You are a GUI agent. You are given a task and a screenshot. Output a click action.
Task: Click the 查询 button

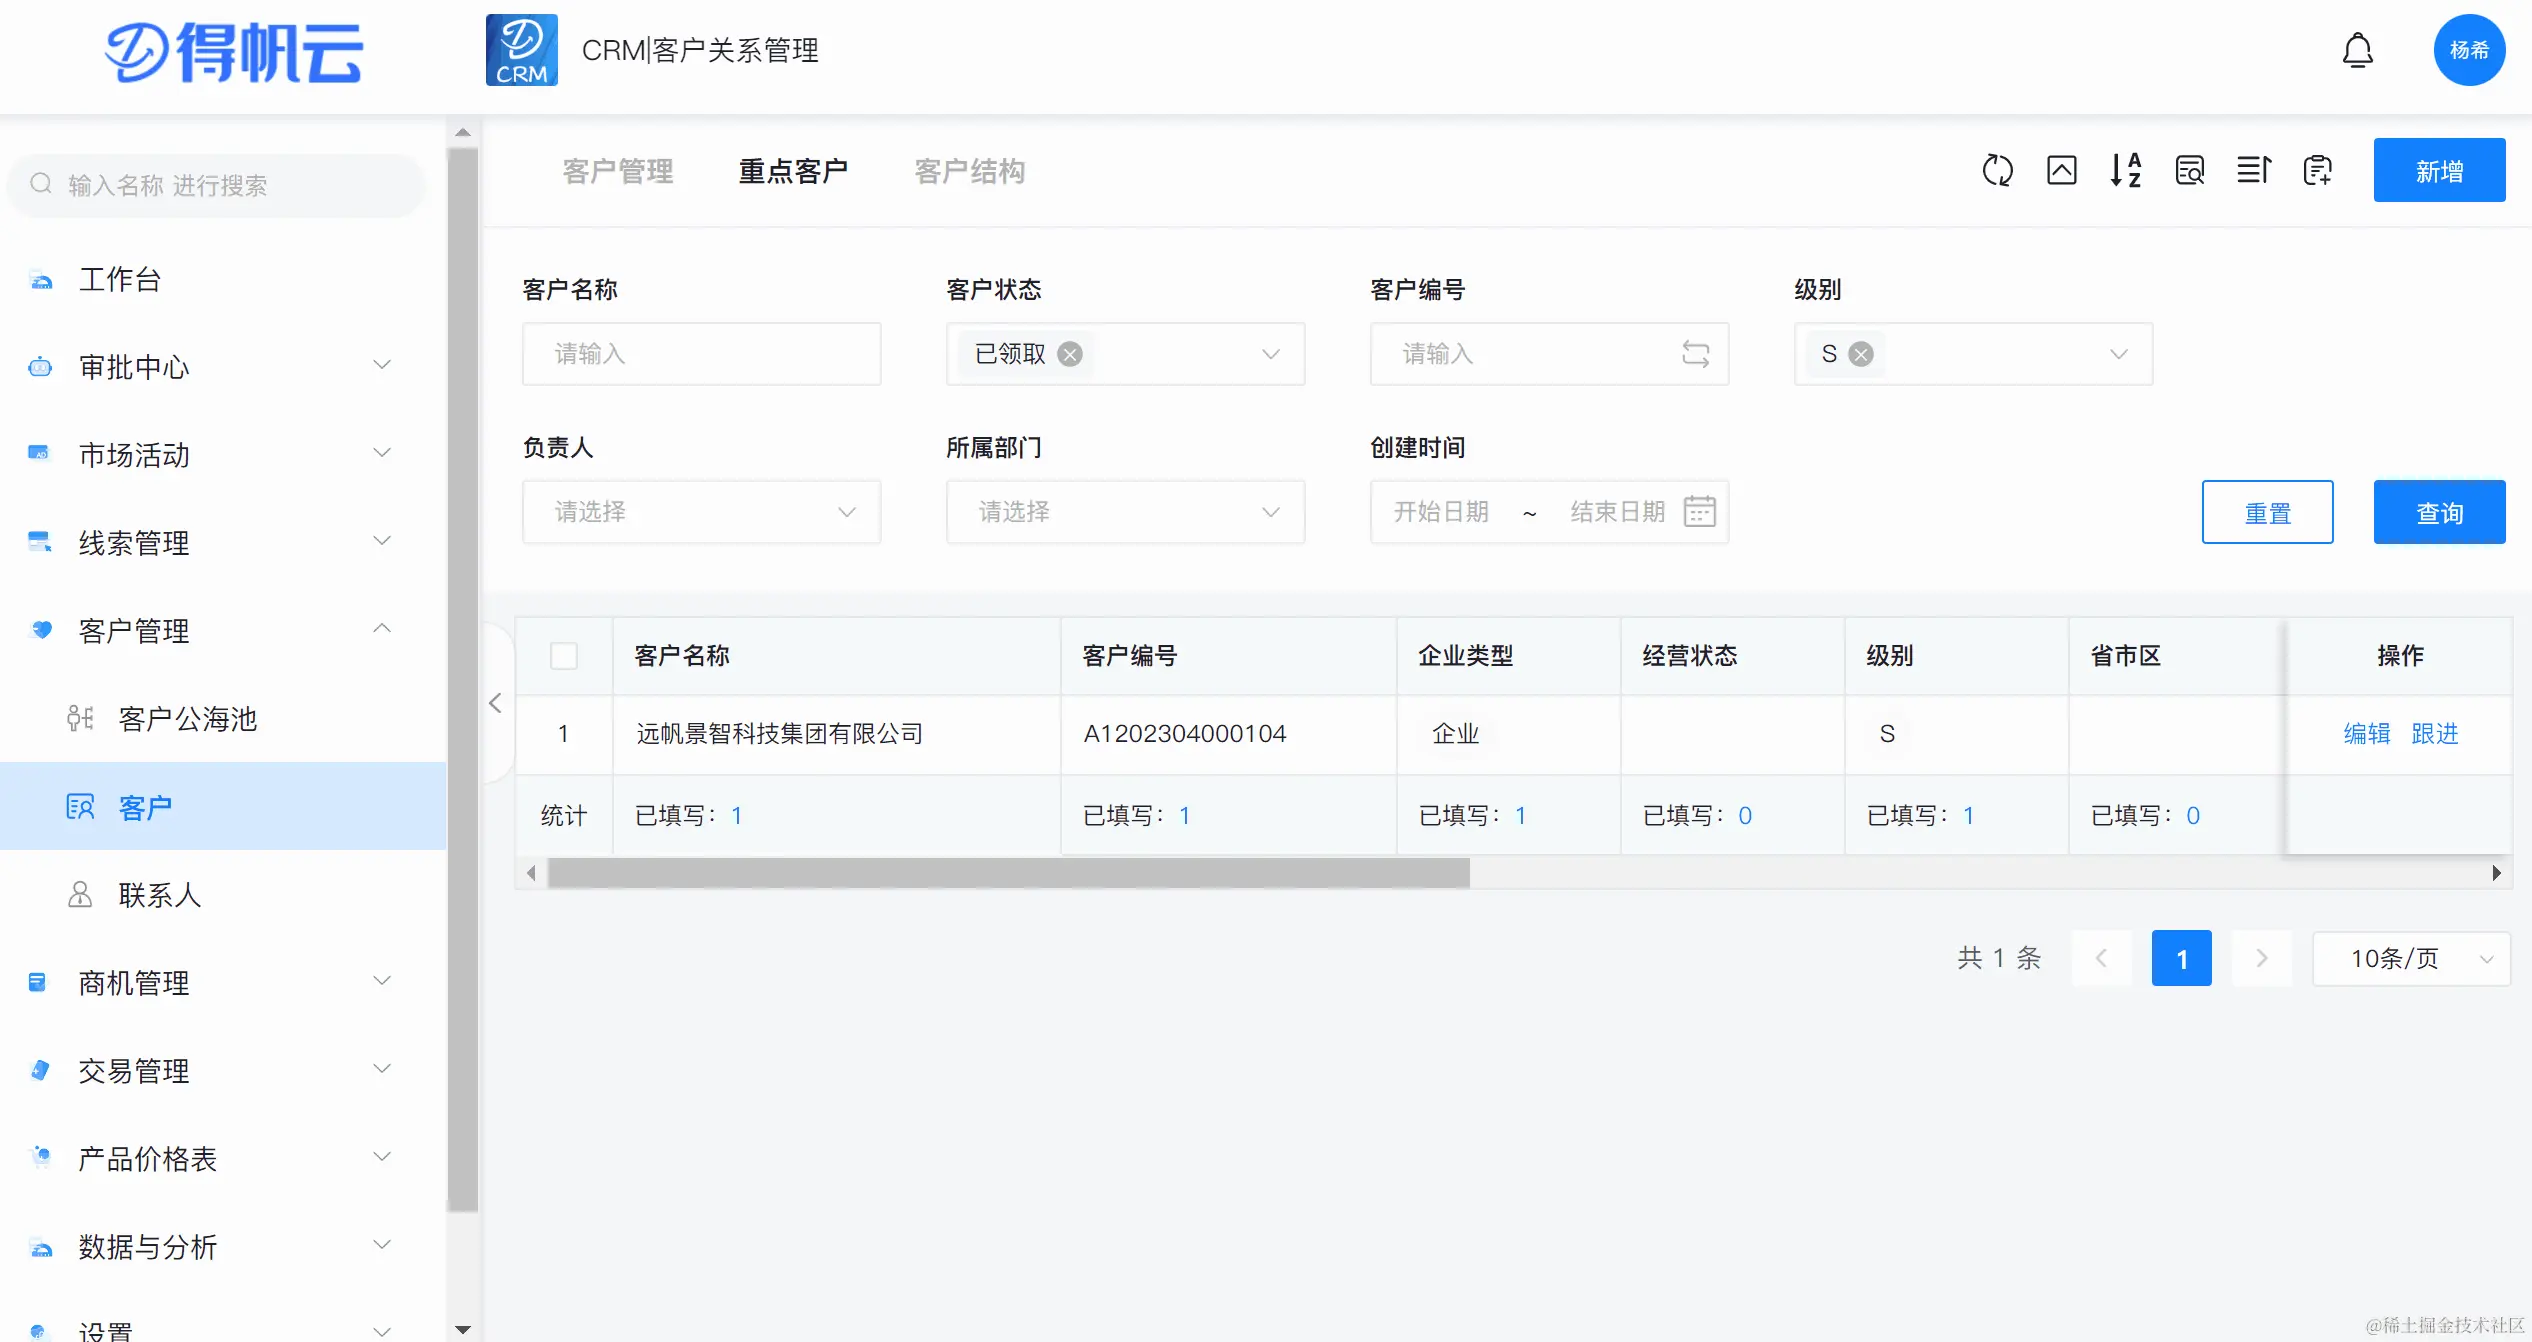[x=2439, y=512]
